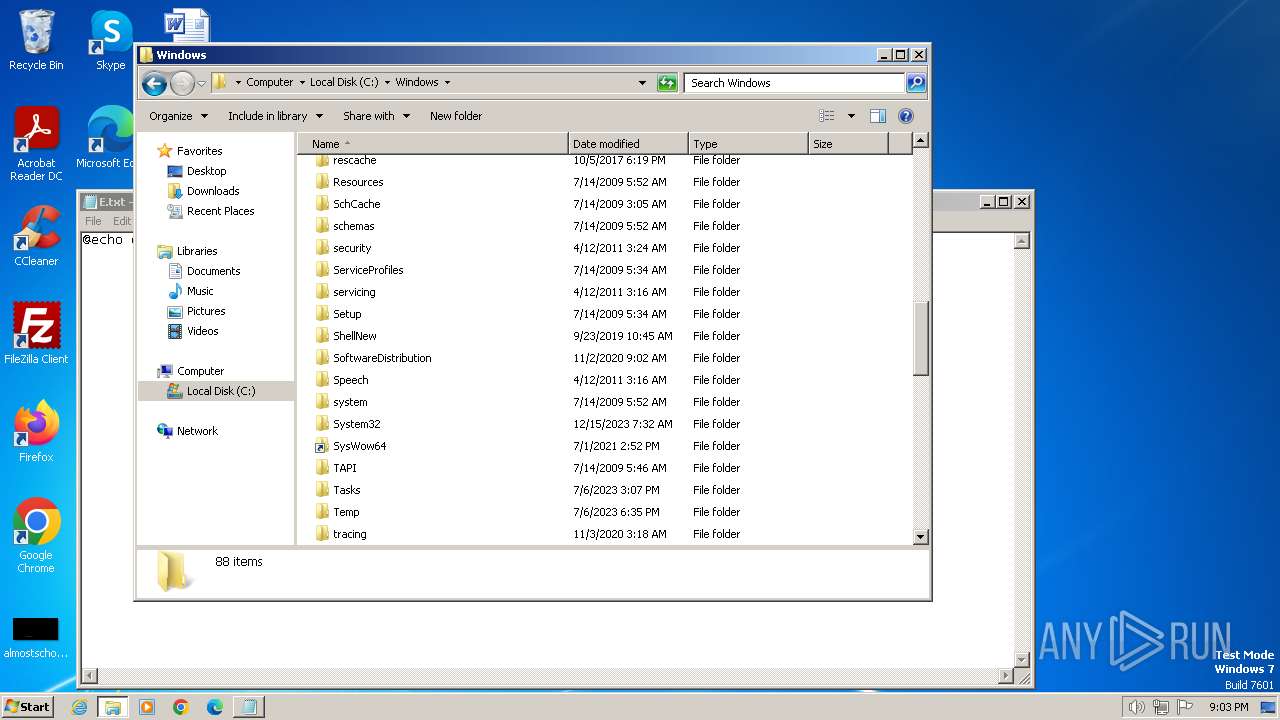1280x720 pixels.
Task: Sort by the Type column header
Action: point(748,144)
